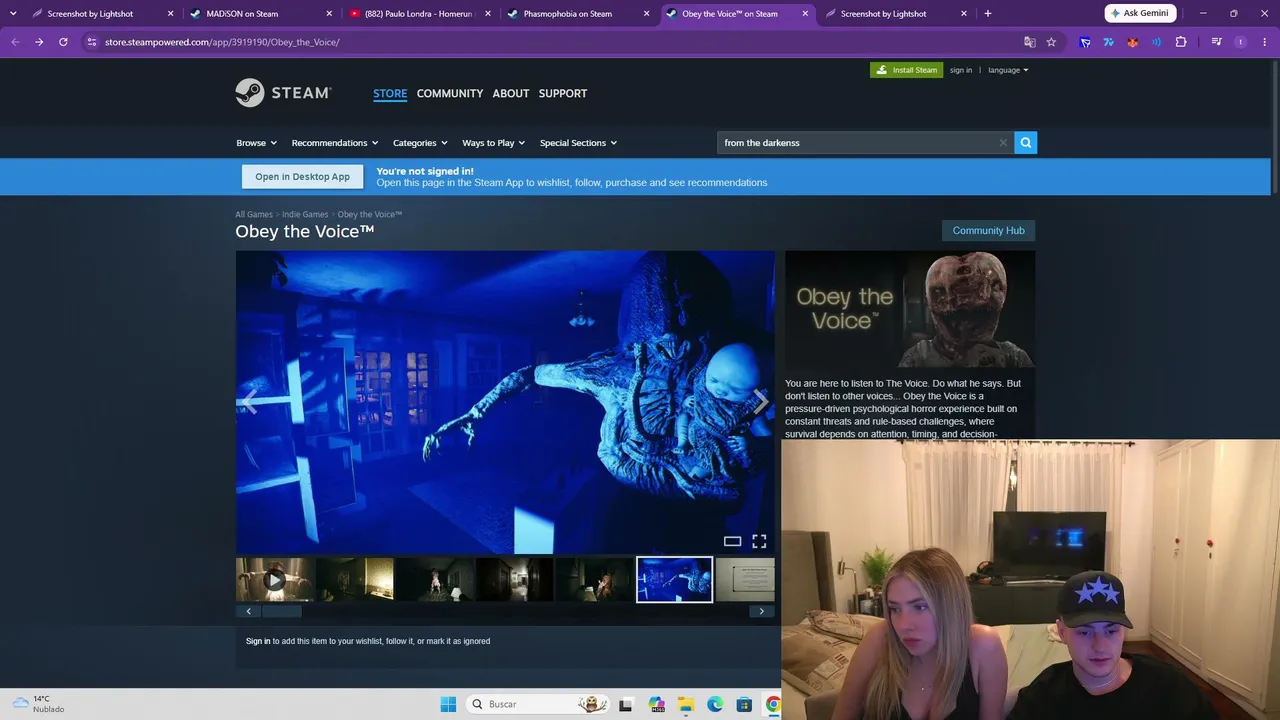View site information icon in address bar

tap(91, 42)
